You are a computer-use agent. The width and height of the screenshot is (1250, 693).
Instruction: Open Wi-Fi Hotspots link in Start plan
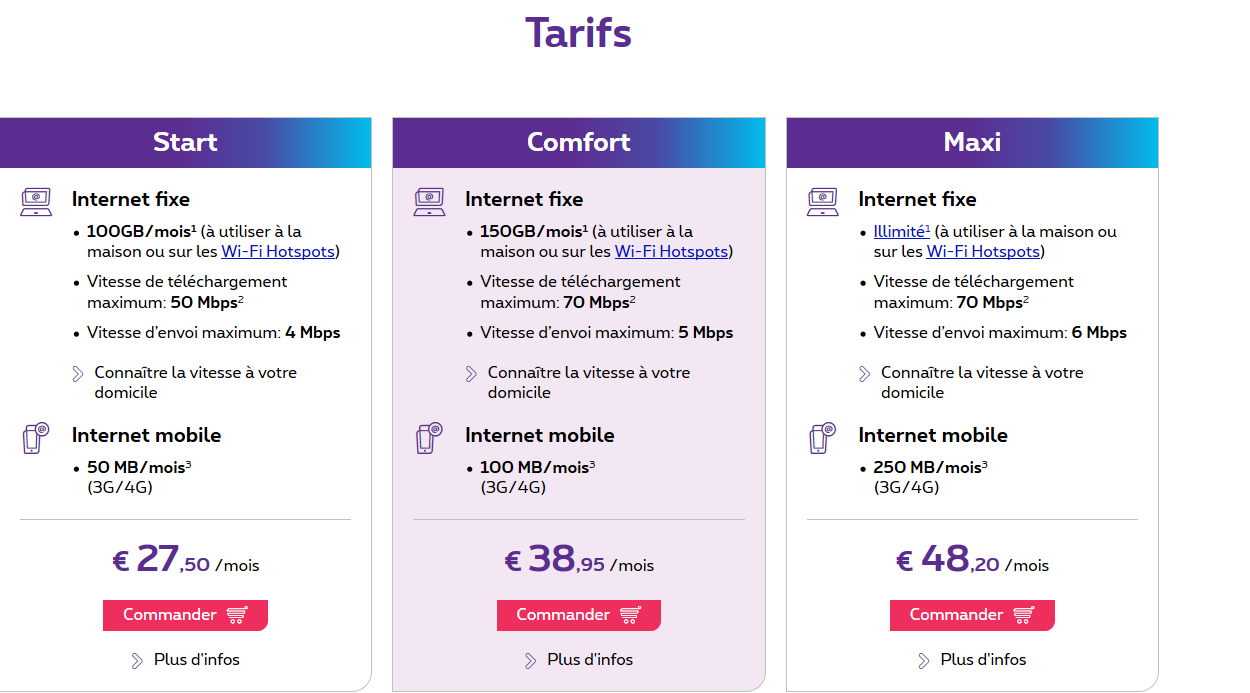pos(278,252)
